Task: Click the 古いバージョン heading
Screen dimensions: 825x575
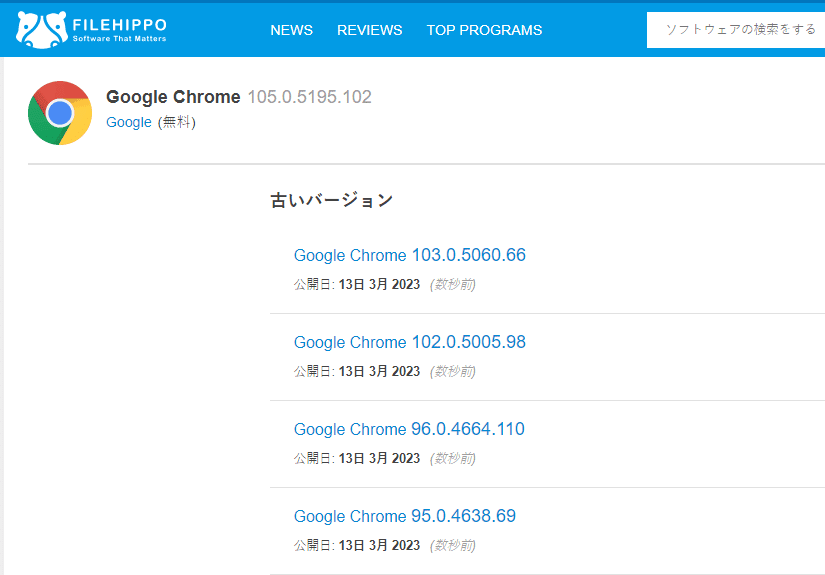Action: click(331, 200)
